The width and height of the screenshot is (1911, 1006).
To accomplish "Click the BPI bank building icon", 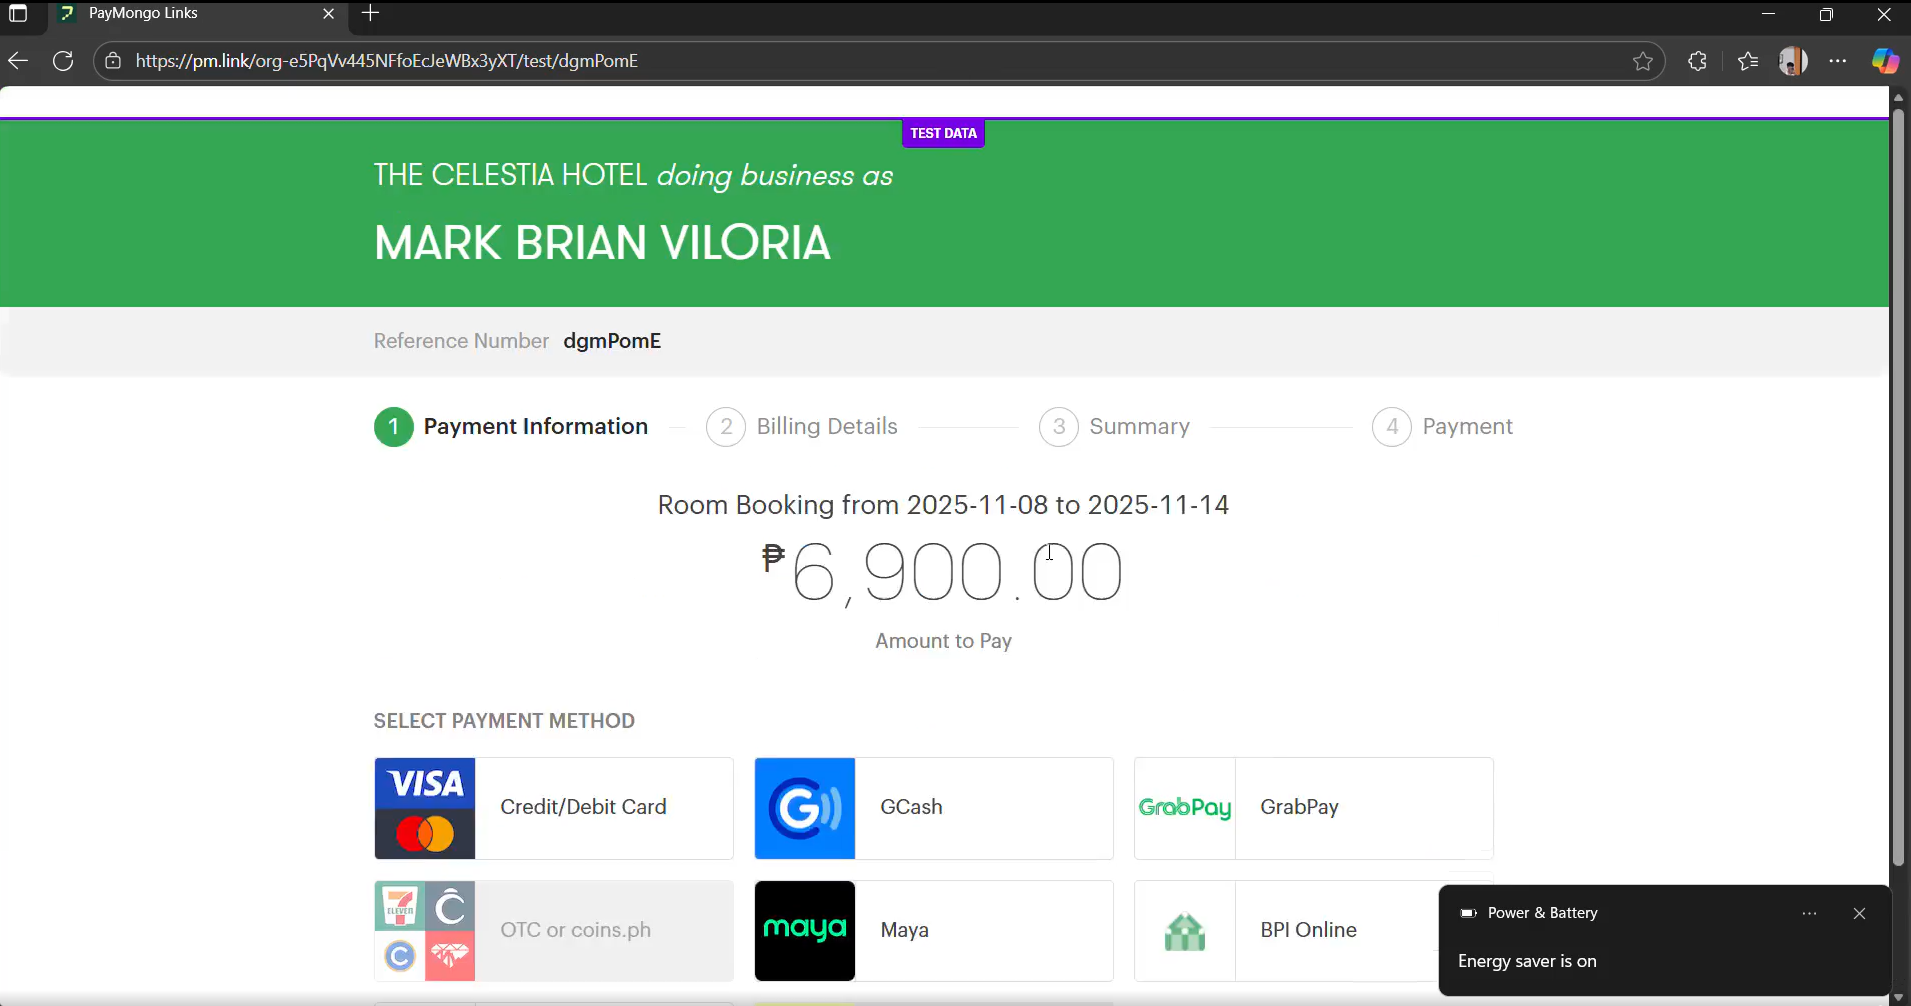I will pyautogui.click(x=1185, y=932).
